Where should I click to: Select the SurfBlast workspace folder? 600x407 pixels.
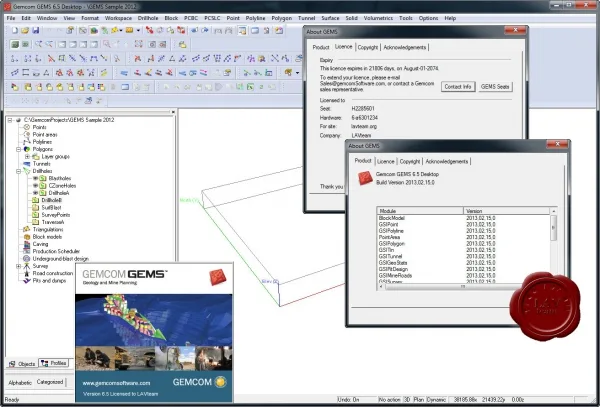click(51, 207)
